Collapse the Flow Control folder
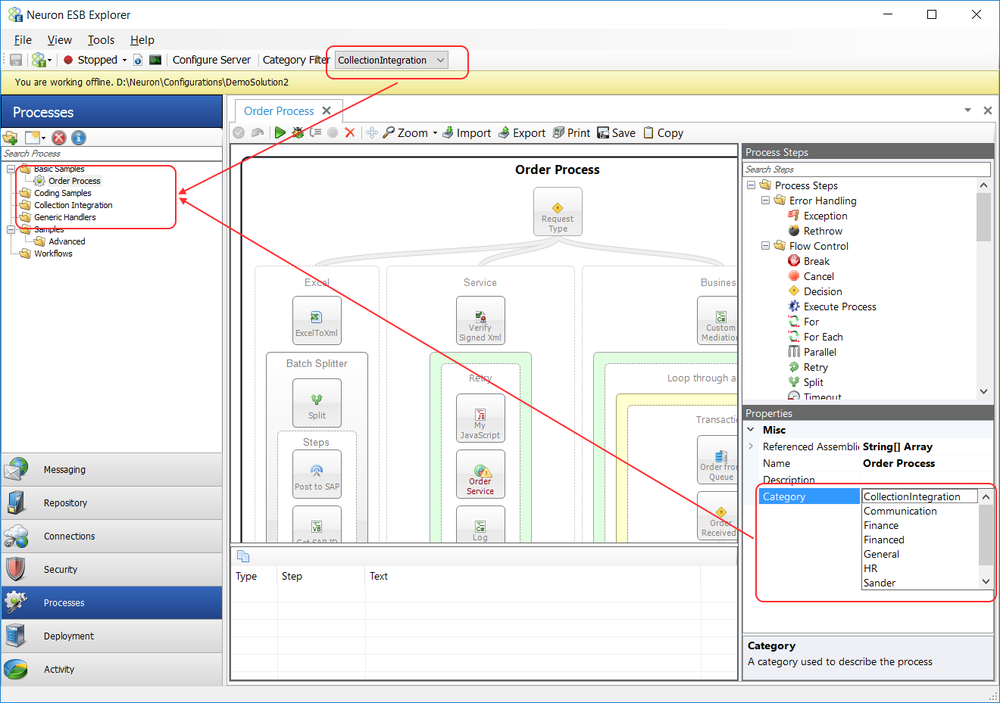1000x703 pixels. pyautogui.click(x=765, y=246)
